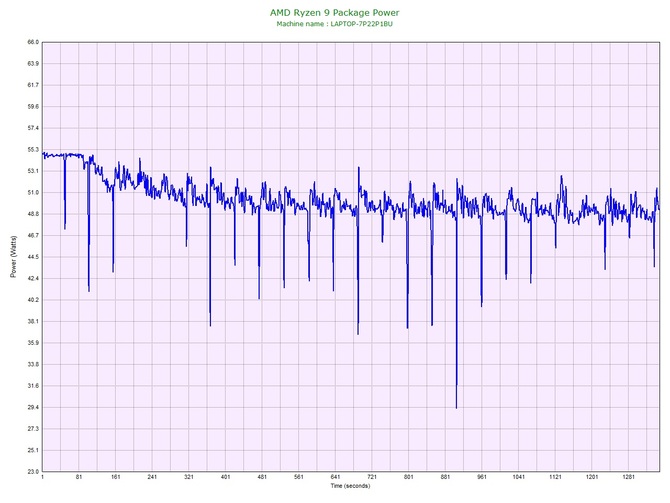Viewport: 670px width, 503px height.
Task: Click the Y-axis value 53.1
Action: point(33,171)
